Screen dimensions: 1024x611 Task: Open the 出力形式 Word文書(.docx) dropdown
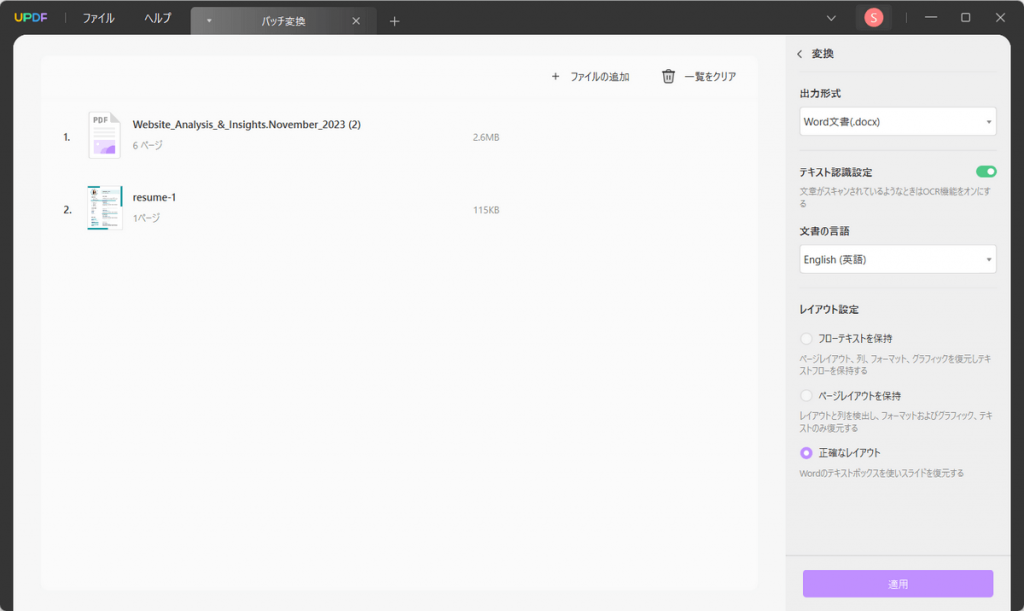pyautogui.click(x=897, y=121)
